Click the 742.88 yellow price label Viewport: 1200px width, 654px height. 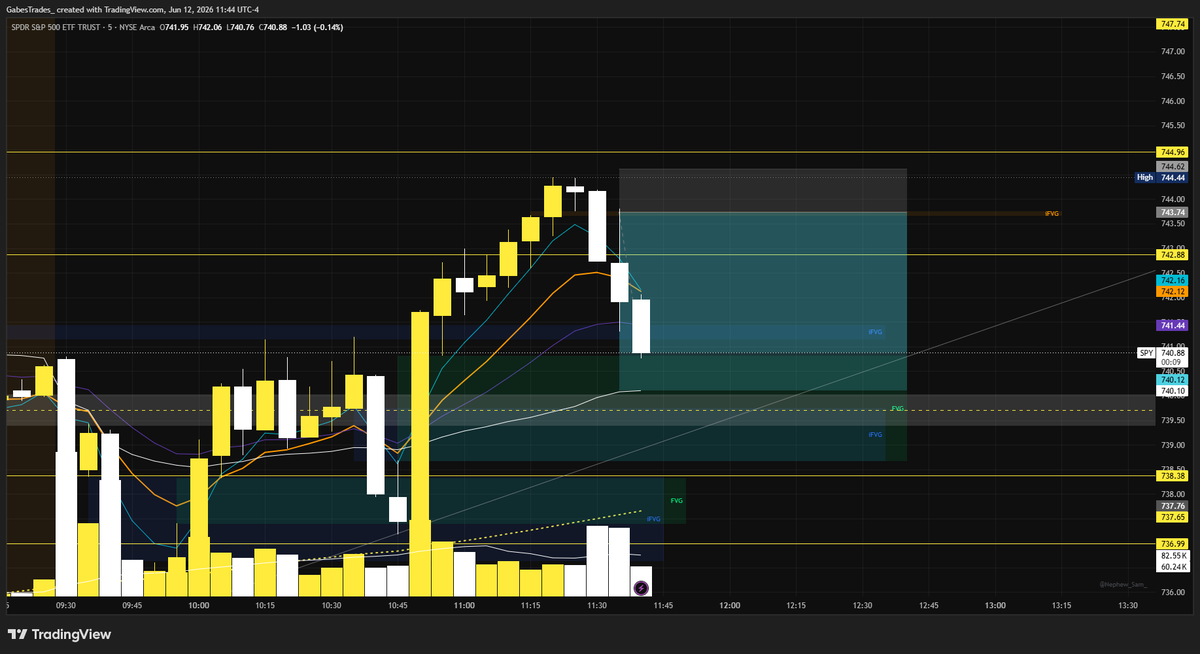tap(1172, 255)
